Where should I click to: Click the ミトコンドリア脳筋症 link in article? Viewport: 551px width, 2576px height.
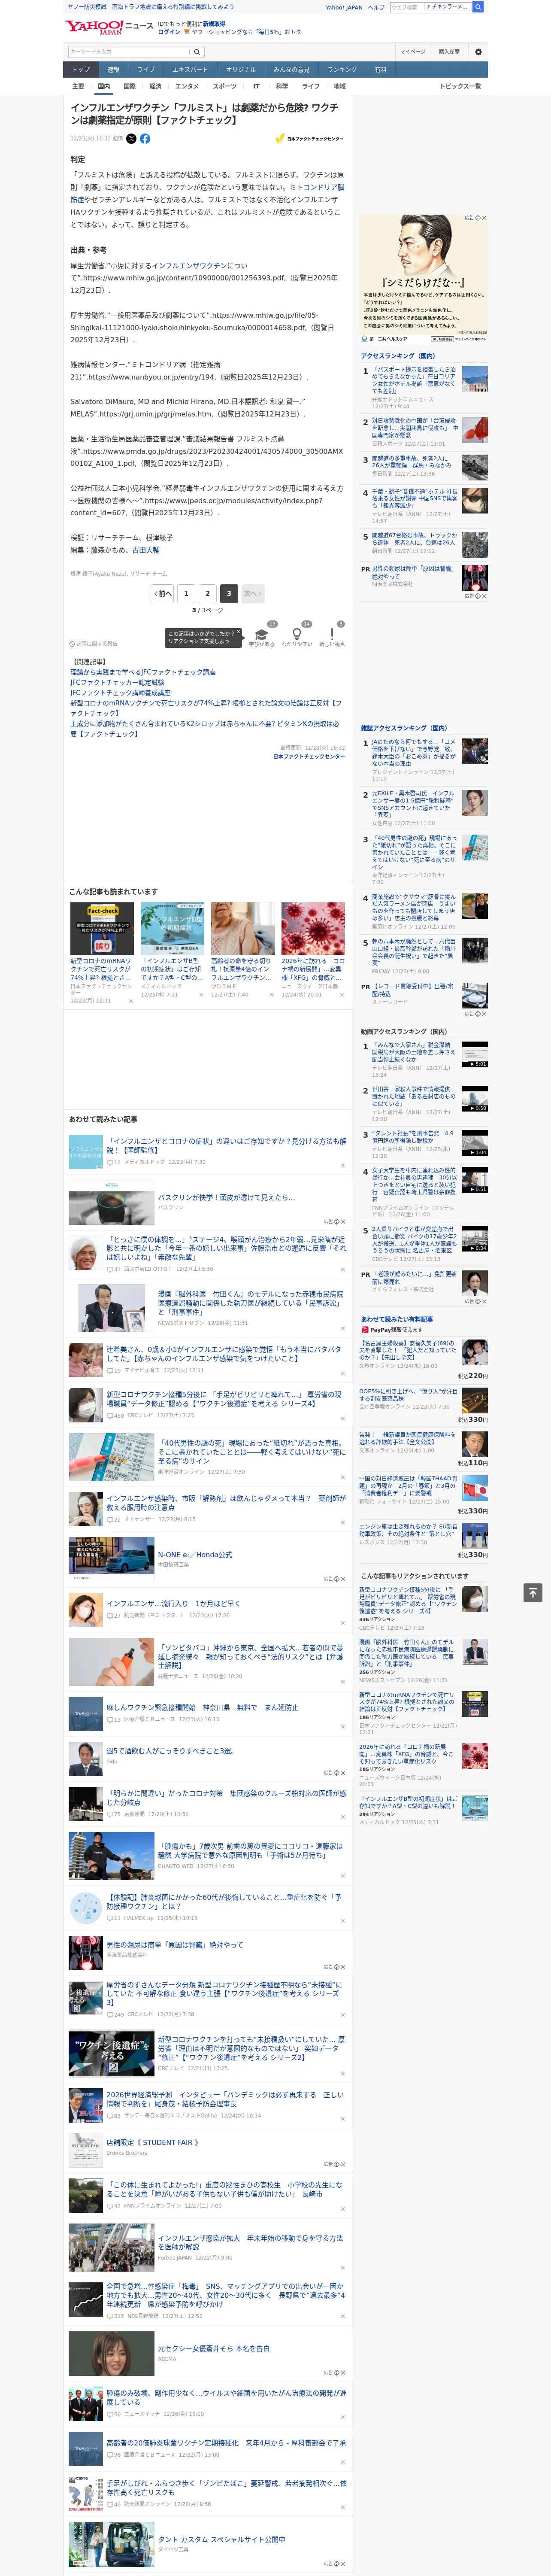pos(207,193)
